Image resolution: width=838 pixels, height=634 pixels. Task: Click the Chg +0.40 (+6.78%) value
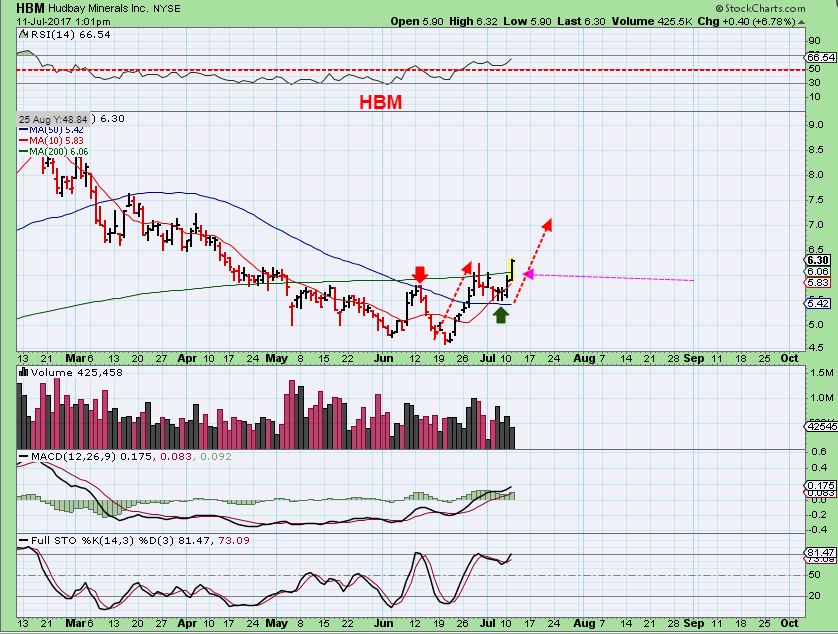point(747,21)
